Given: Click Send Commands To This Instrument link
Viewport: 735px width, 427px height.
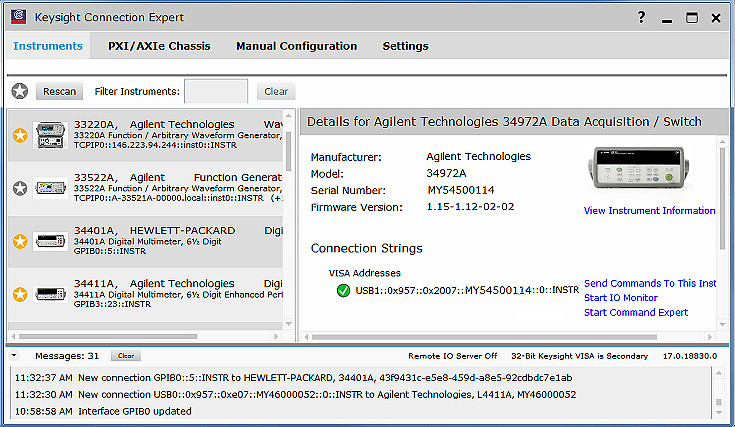Looking at the screenshot, I should pos(650,284).
